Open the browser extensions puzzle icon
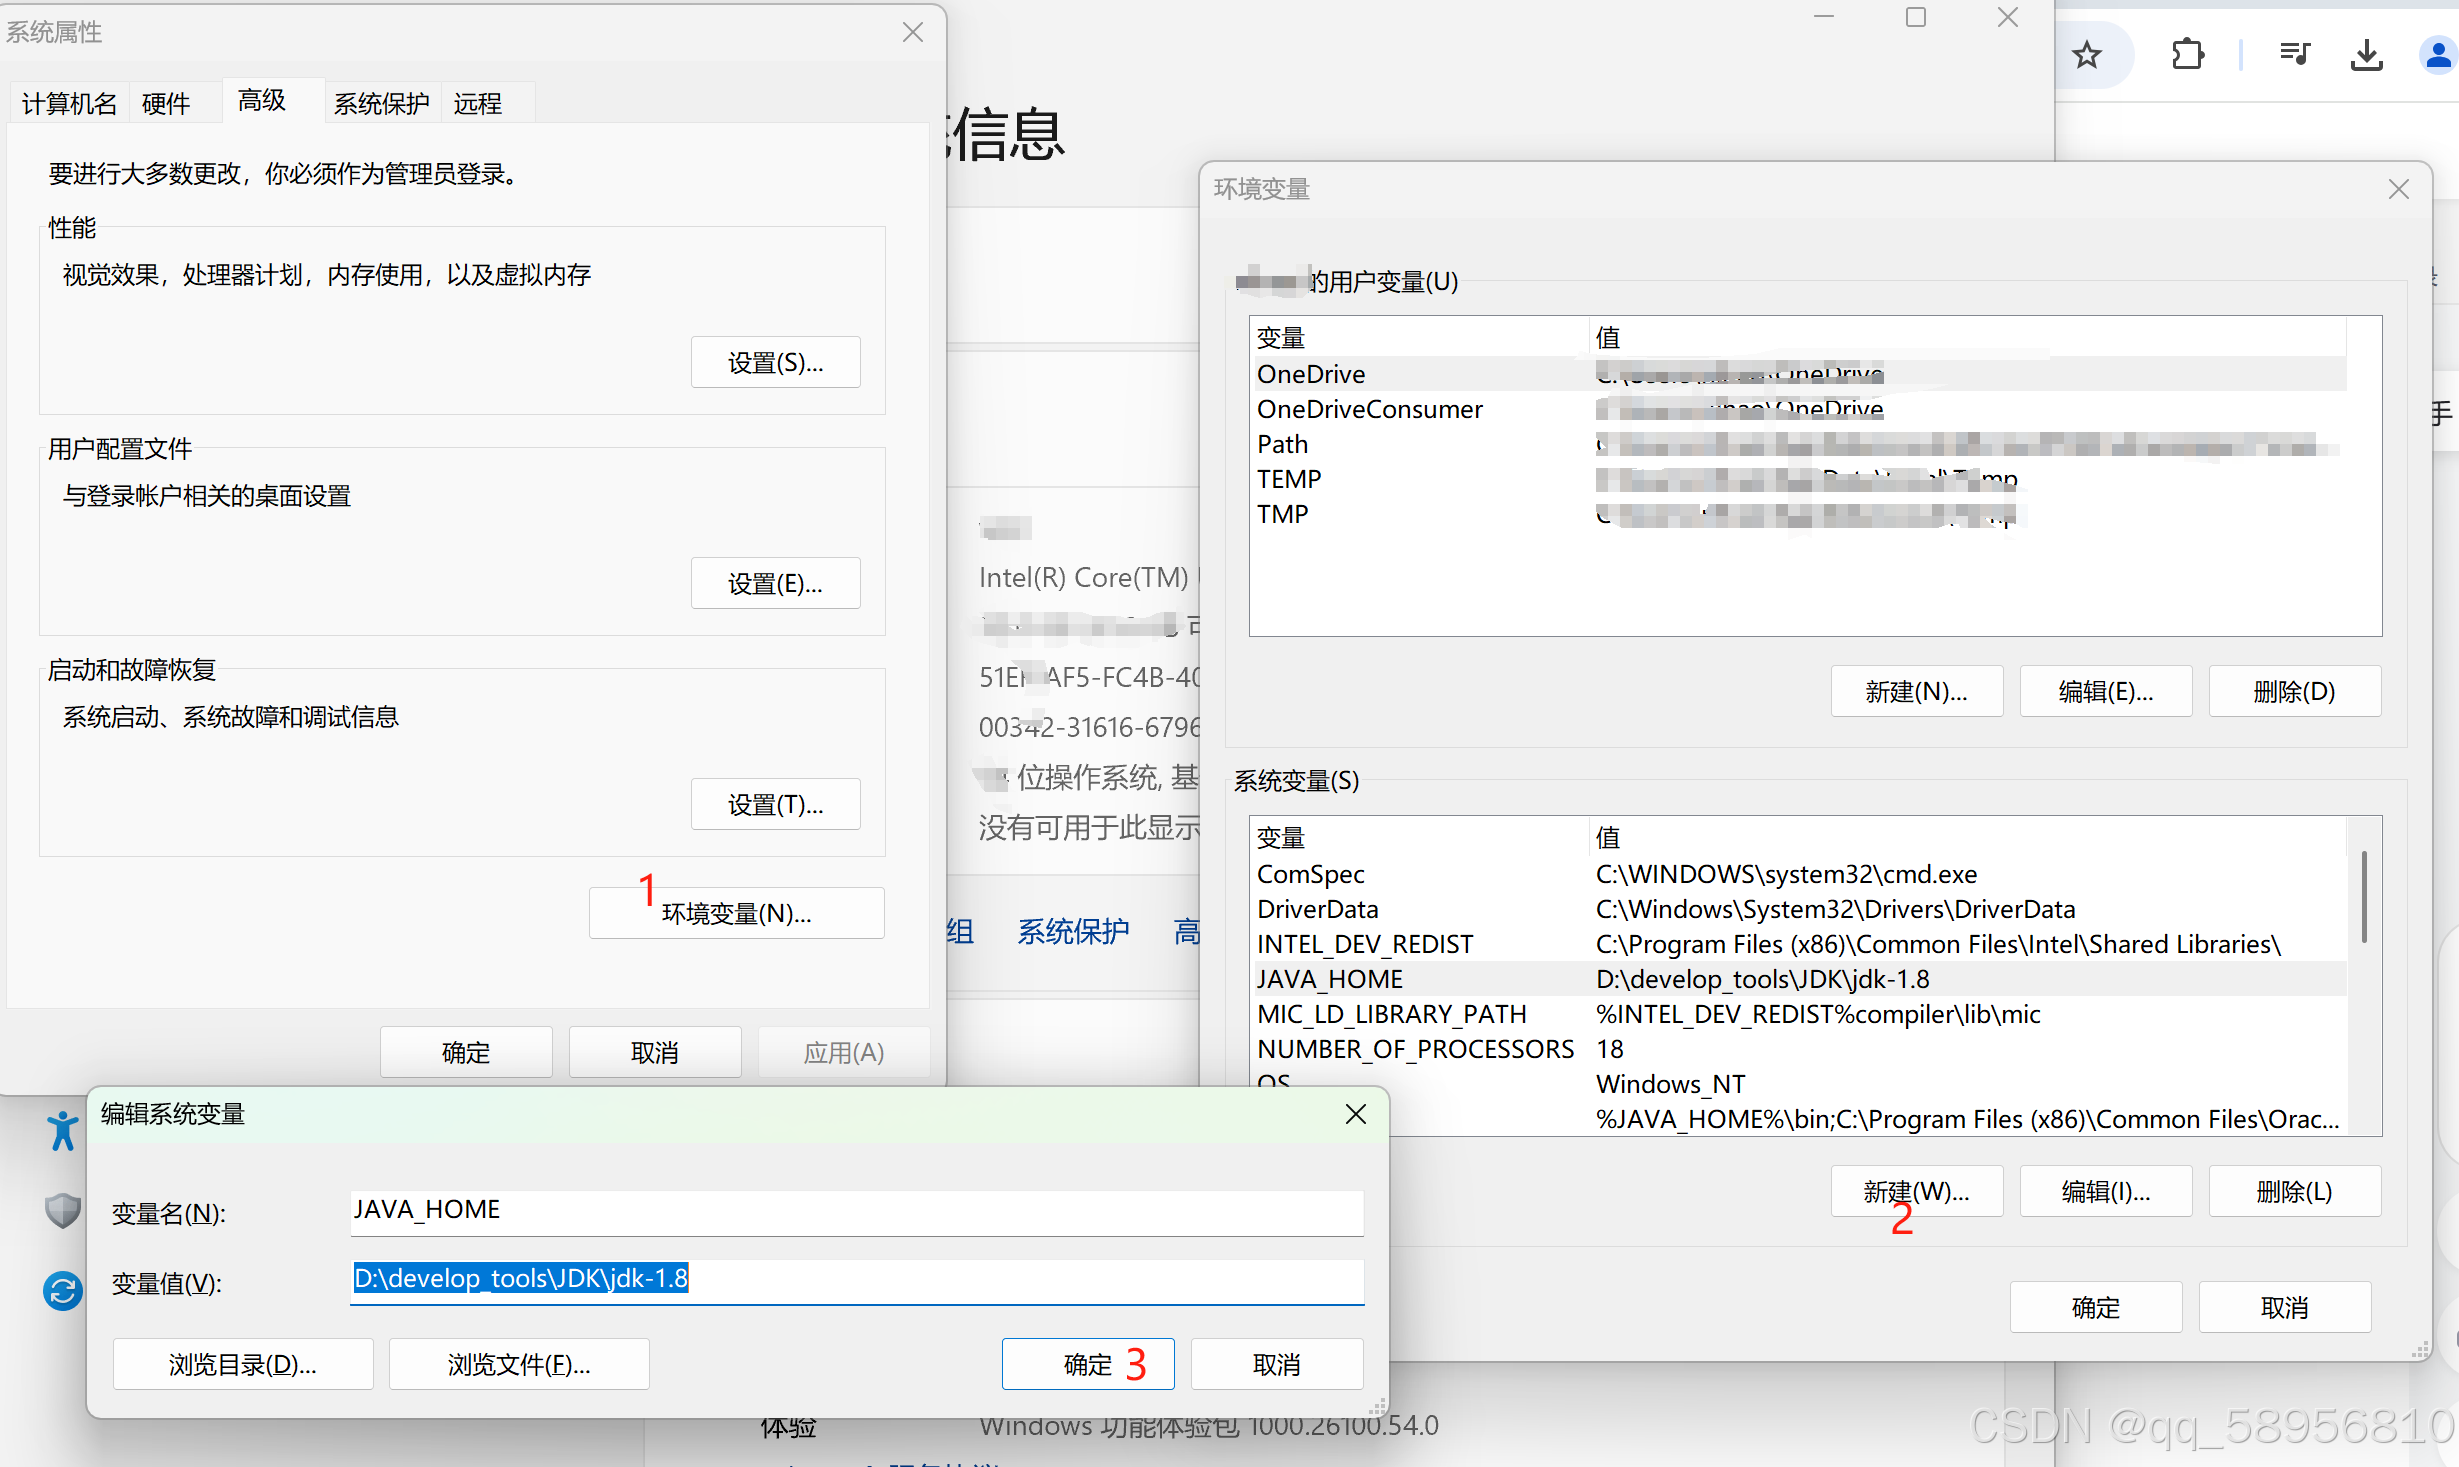Screen dimensions: 2459x1467 [2187, 55]
